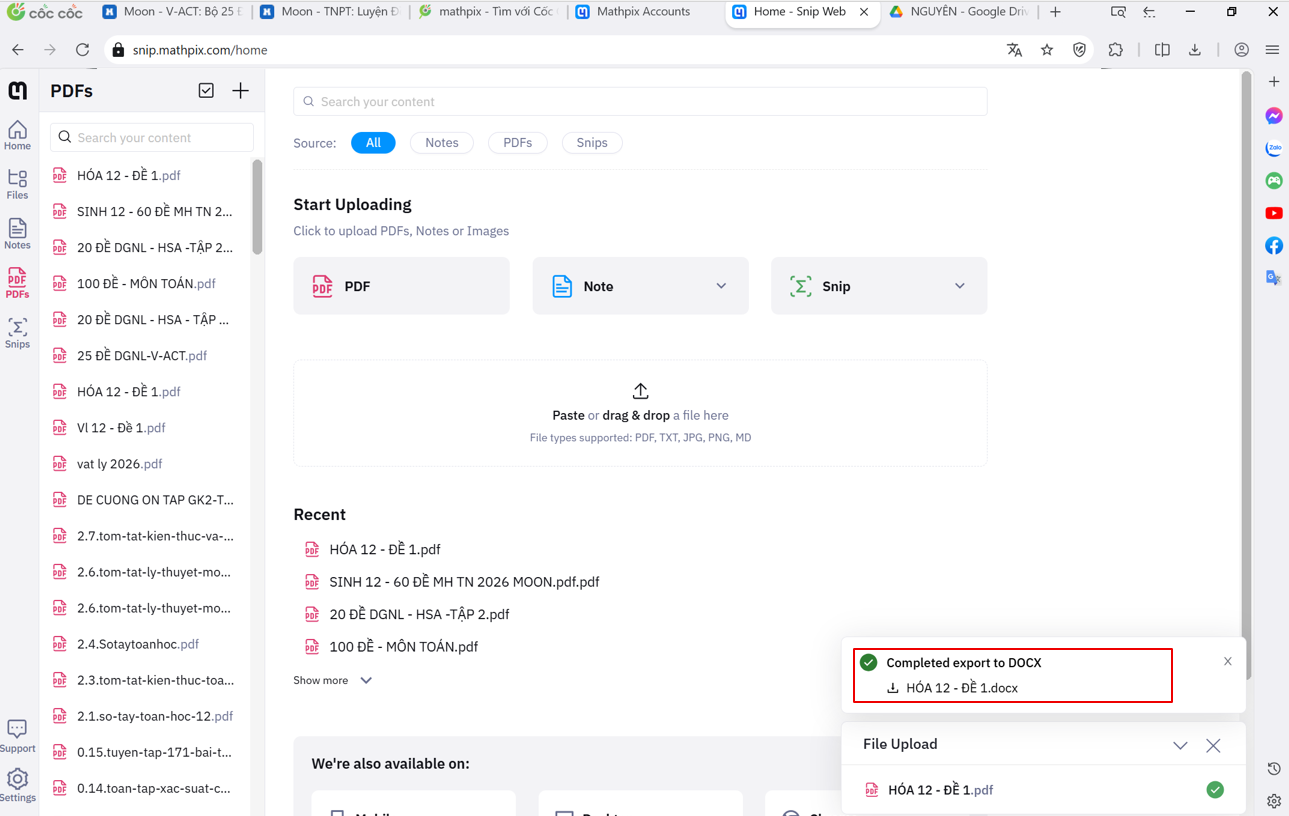1289x816 pixels.
Task: Switch to the Google Drive browser tab
Action: [958, 12]
